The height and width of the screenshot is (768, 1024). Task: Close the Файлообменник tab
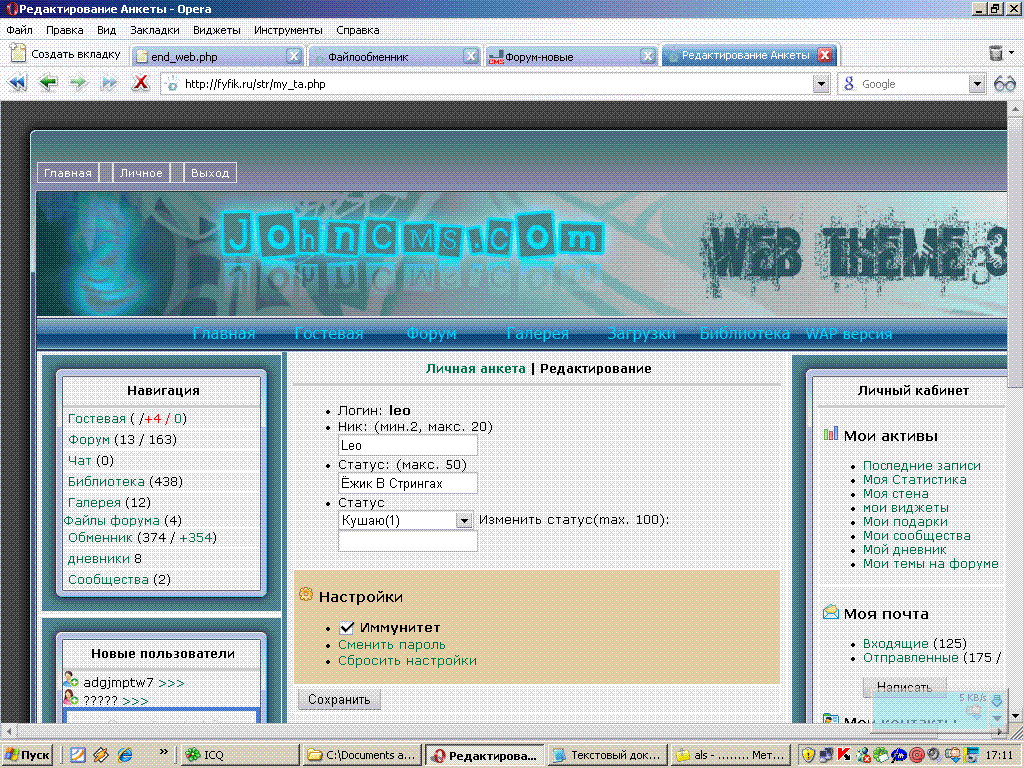[471, 56]
